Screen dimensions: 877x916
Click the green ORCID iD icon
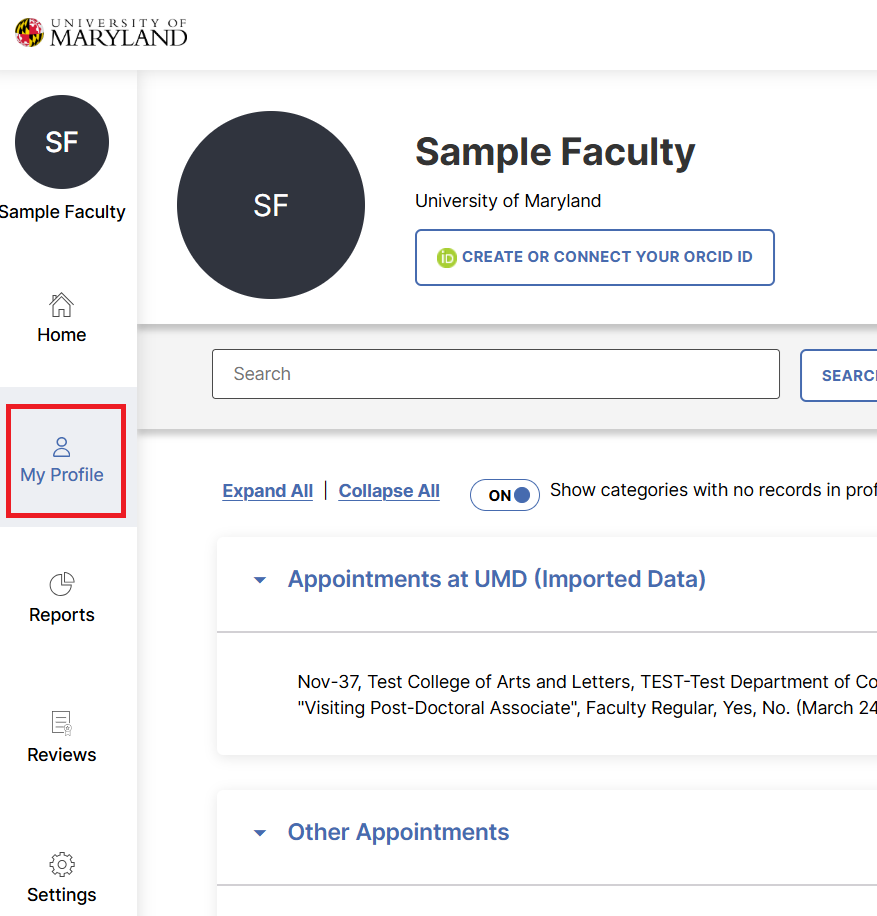[x=446, y=258]
